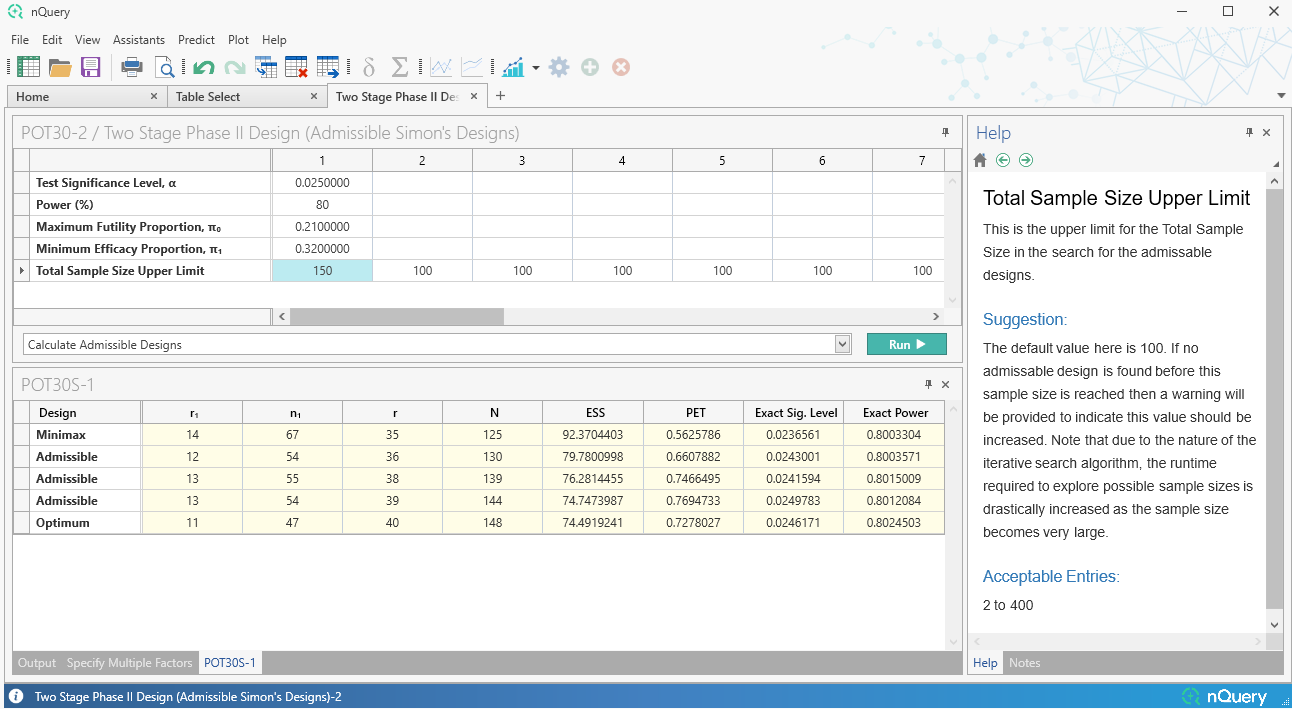Switch to the Table Select tab
Image resolution: width=1292 pixels, height=709 pixels.
click(208, 97)
